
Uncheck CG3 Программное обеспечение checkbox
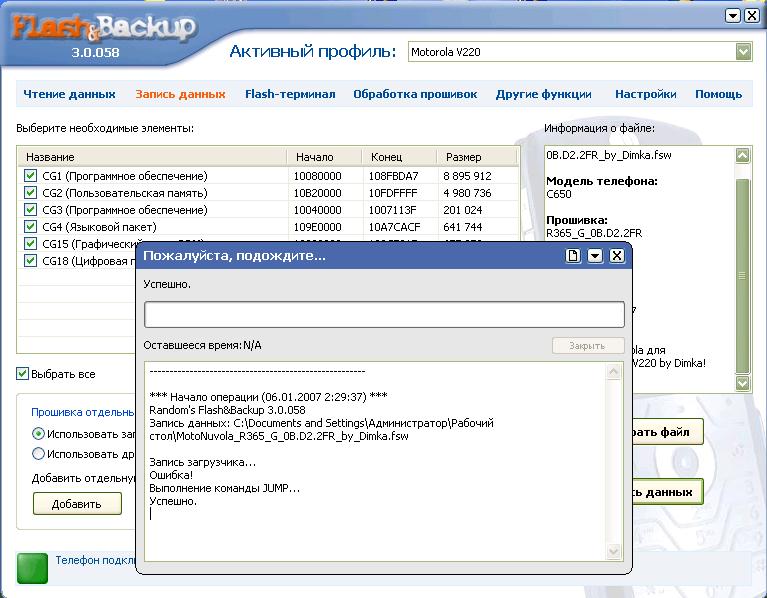[x=30, y=210]
